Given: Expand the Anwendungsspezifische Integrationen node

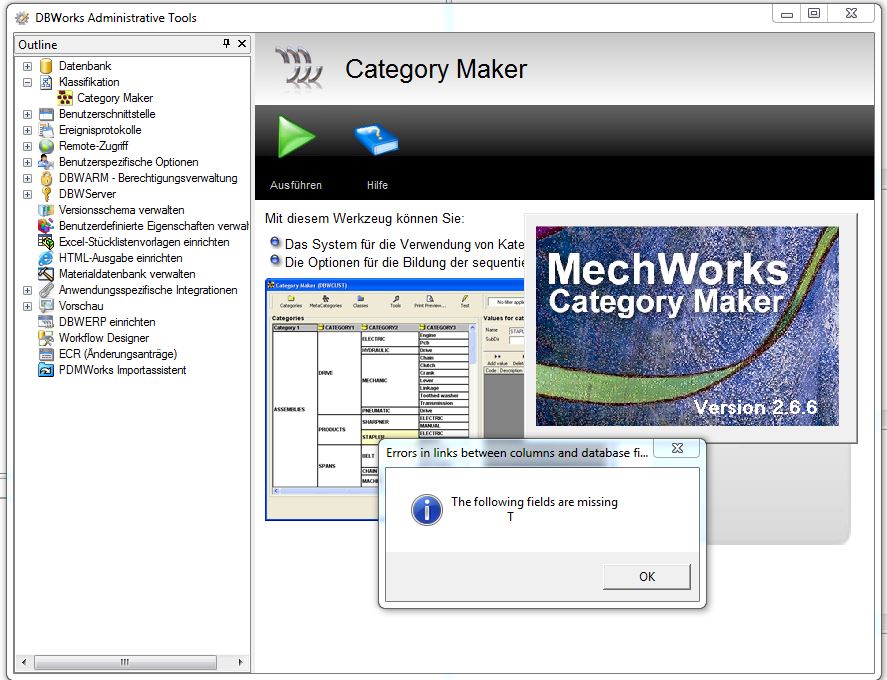Looking at the screenshot, I should pos(27,290).
